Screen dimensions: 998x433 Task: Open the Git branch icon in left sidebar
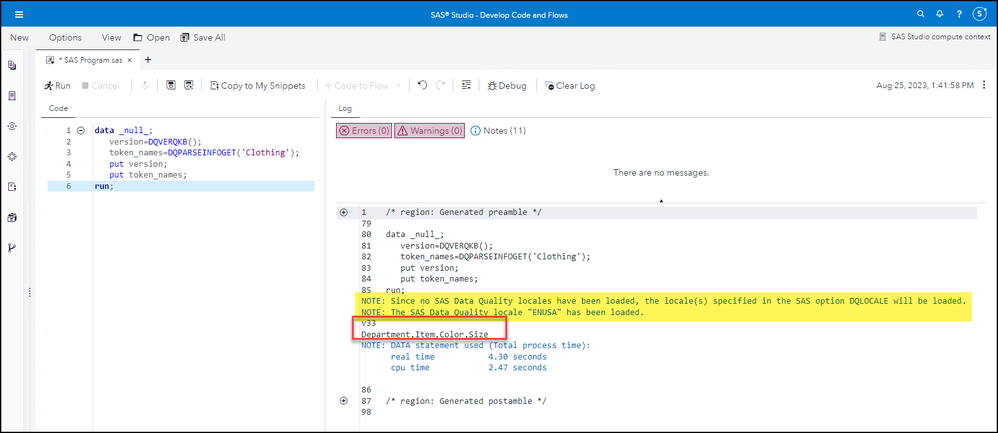point(11,248)
